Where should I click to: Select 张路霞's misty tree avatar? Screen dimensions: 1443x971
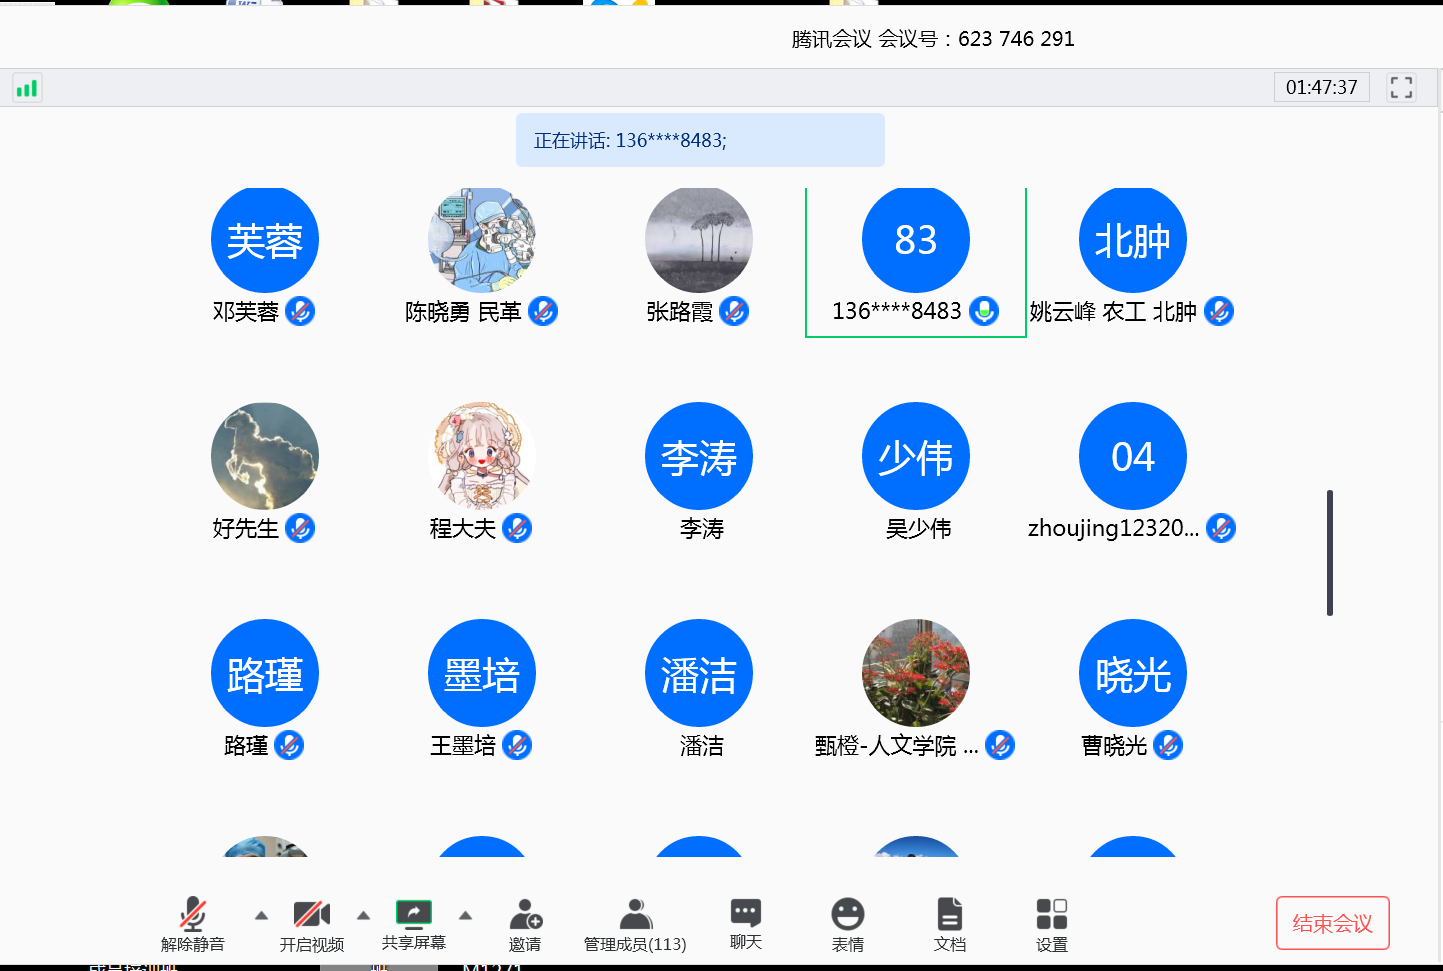[699, 240]
